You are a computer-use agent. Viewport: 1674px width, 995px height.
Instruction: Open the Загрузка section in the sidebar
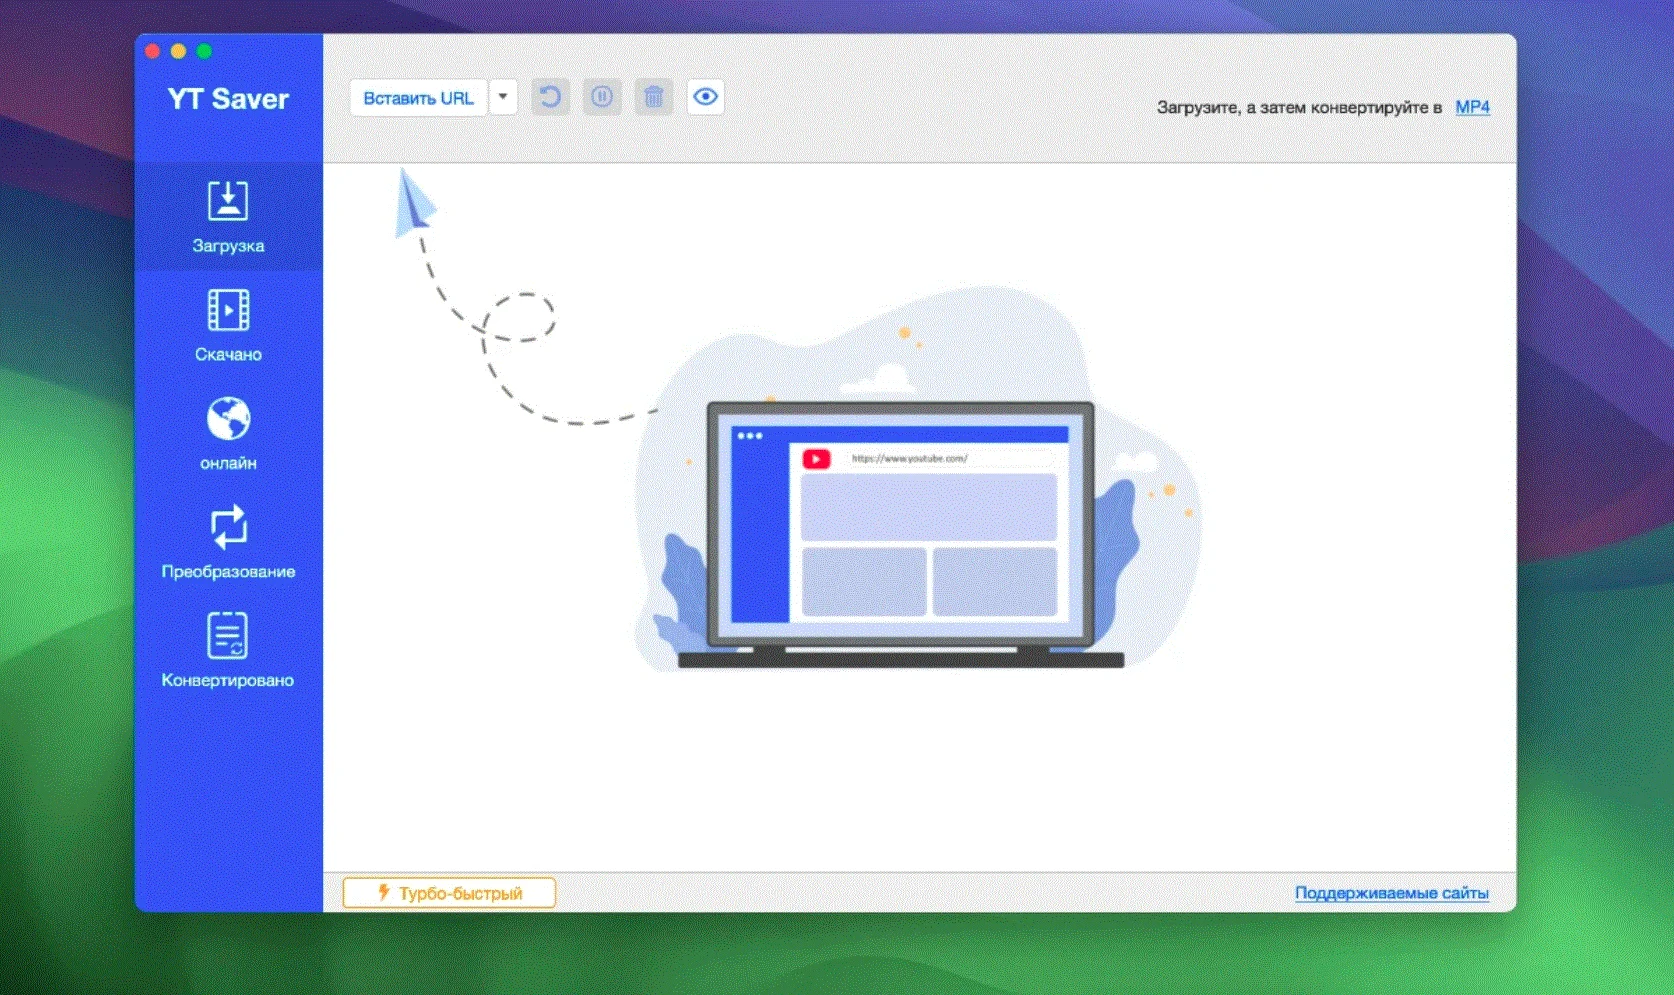(x=228, y=217)
